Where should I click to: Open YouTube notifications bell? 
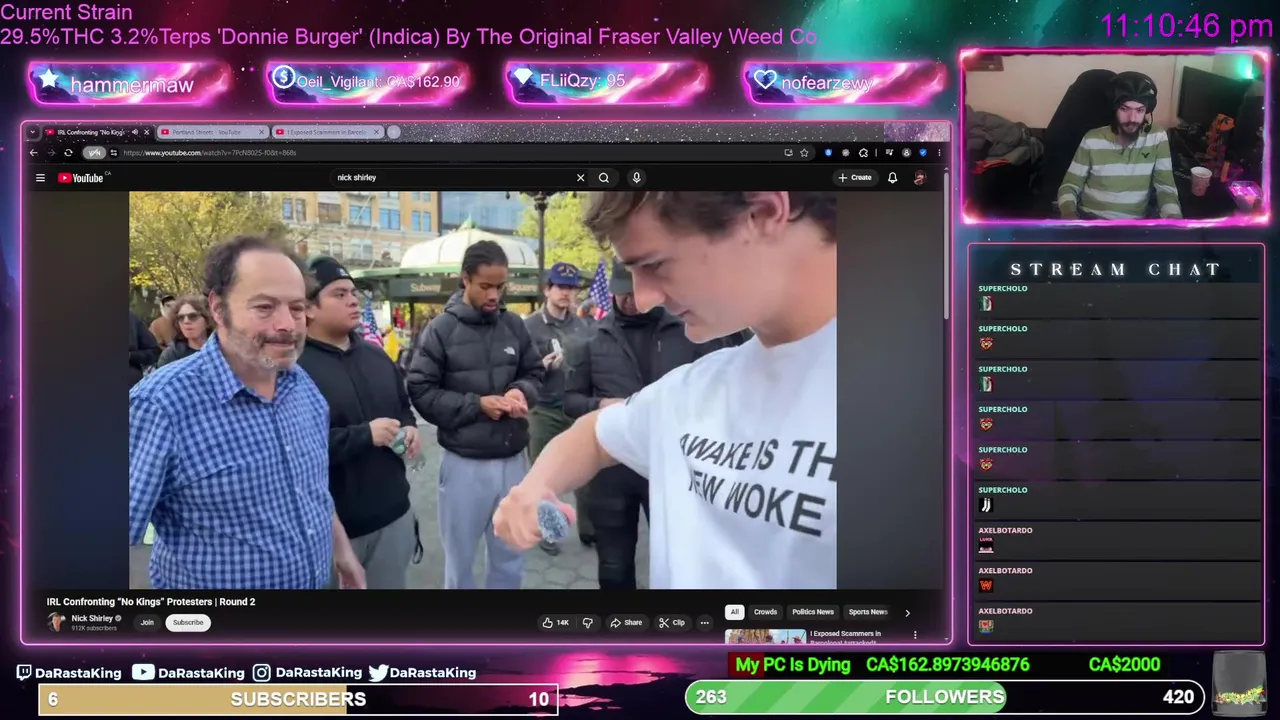click(x=892, y=178)
